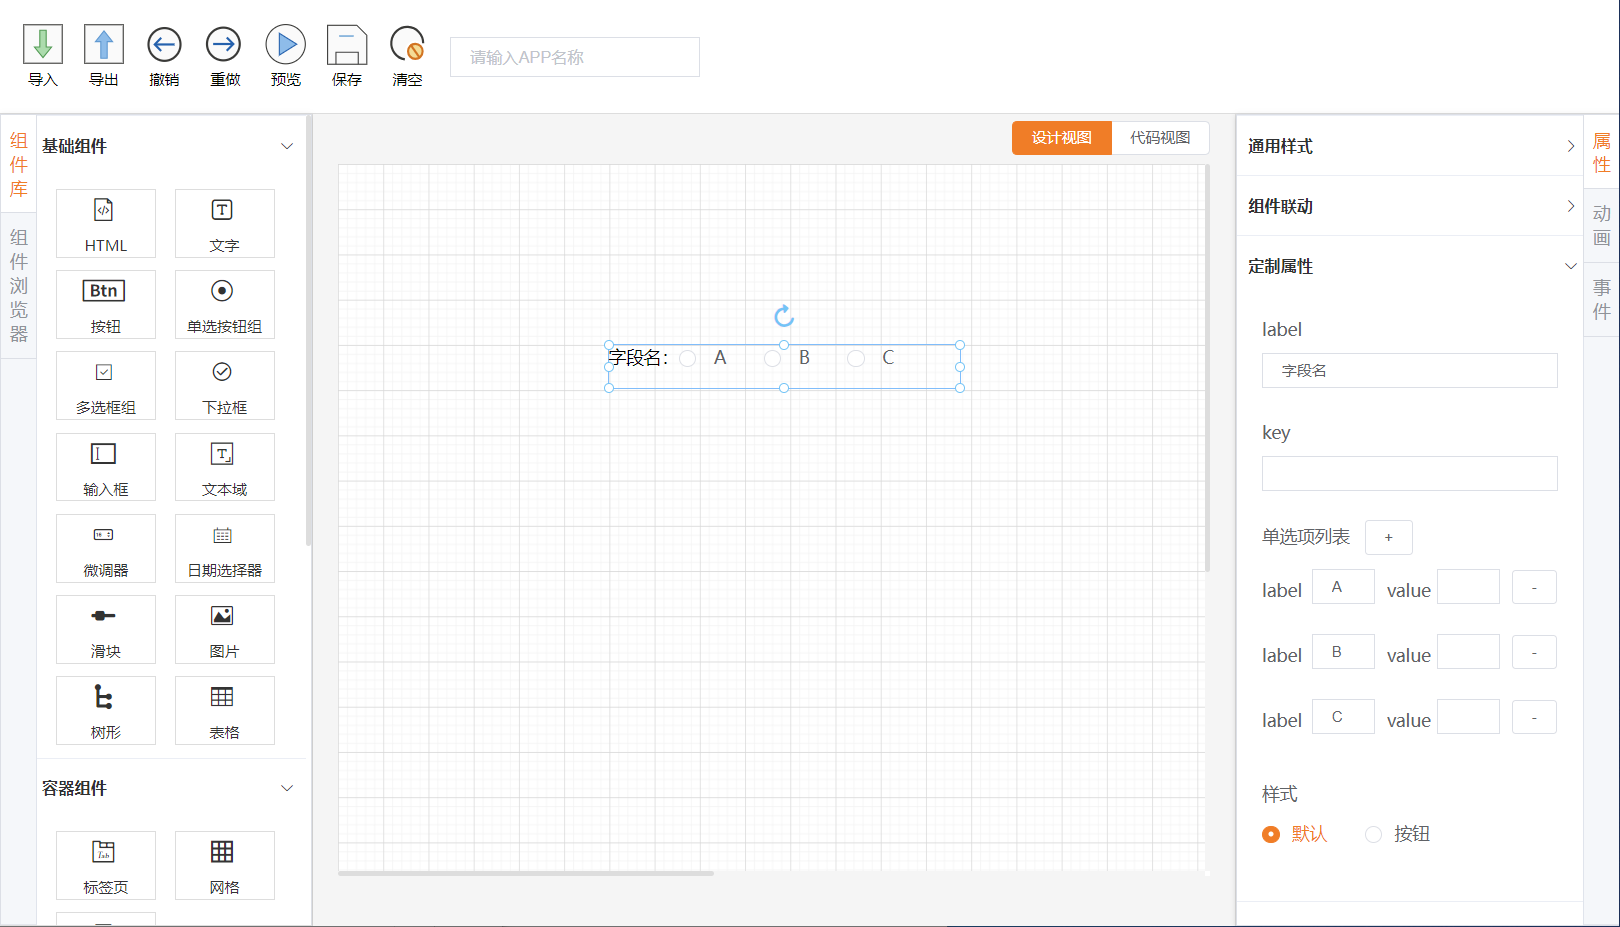Select the 图片 image component
The height and width of the screenshot is (927, 1620).
pos(224,629)
